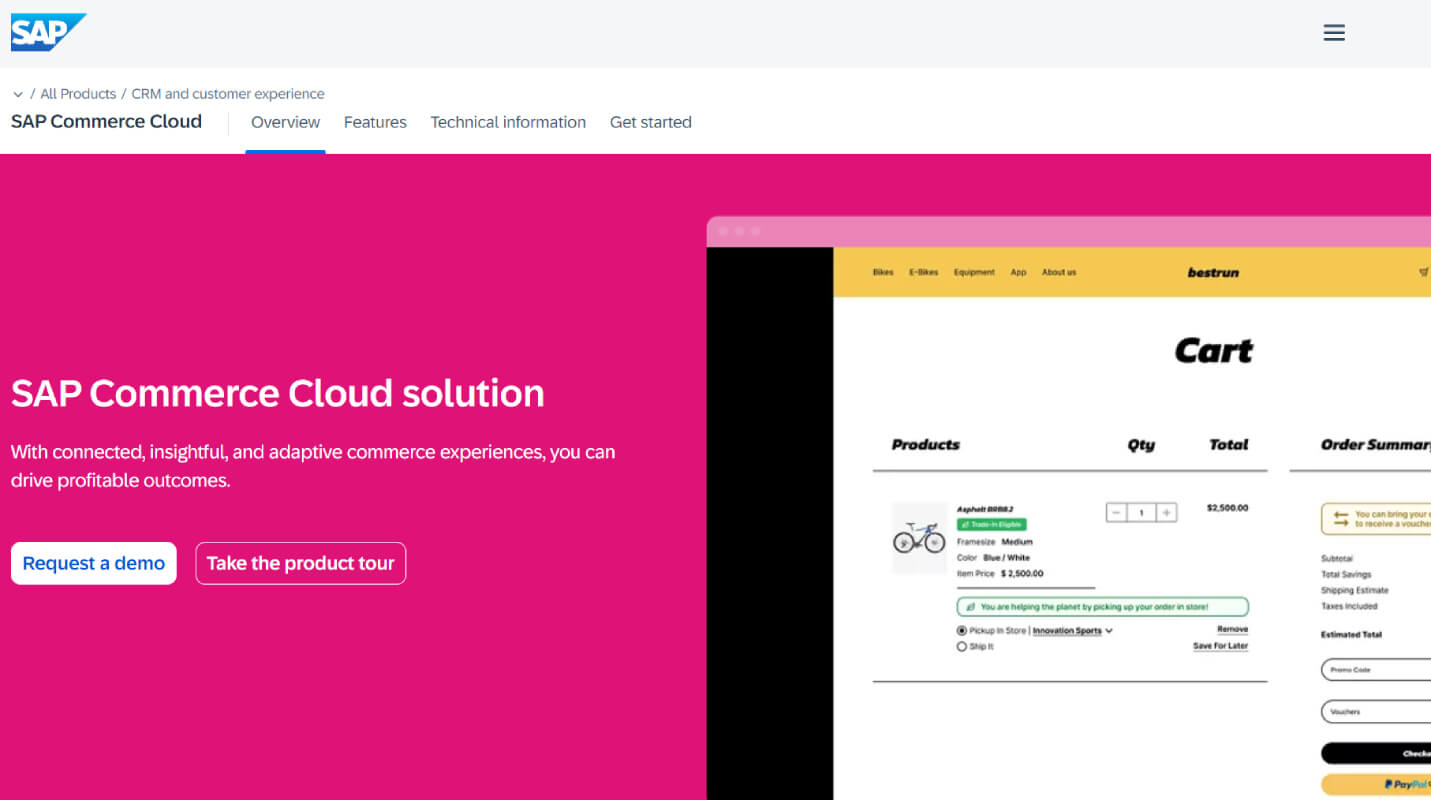Click the bestrun logo in demo

tap(1213, 272)
